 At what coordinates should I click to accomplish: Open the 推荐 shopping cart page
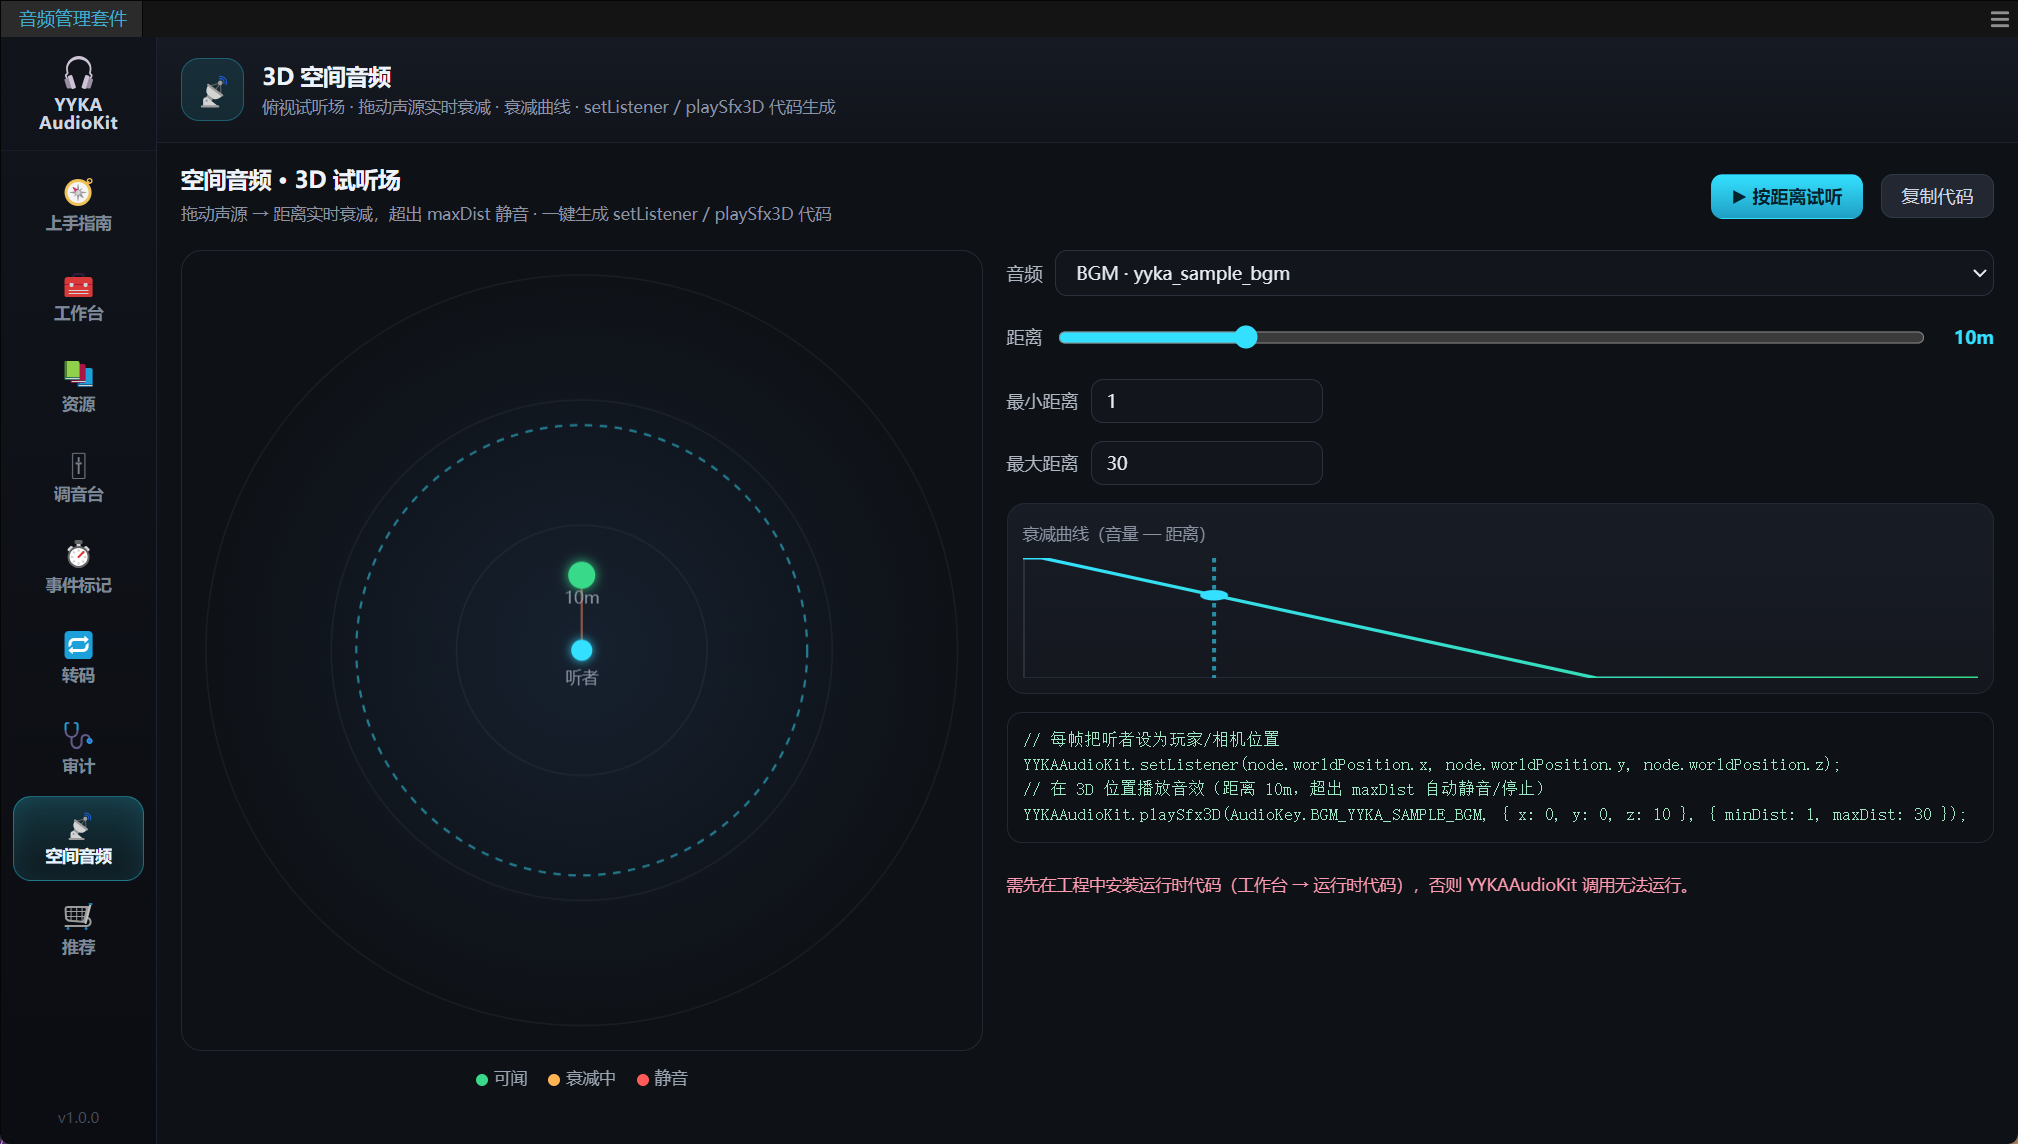click(78, 930)
